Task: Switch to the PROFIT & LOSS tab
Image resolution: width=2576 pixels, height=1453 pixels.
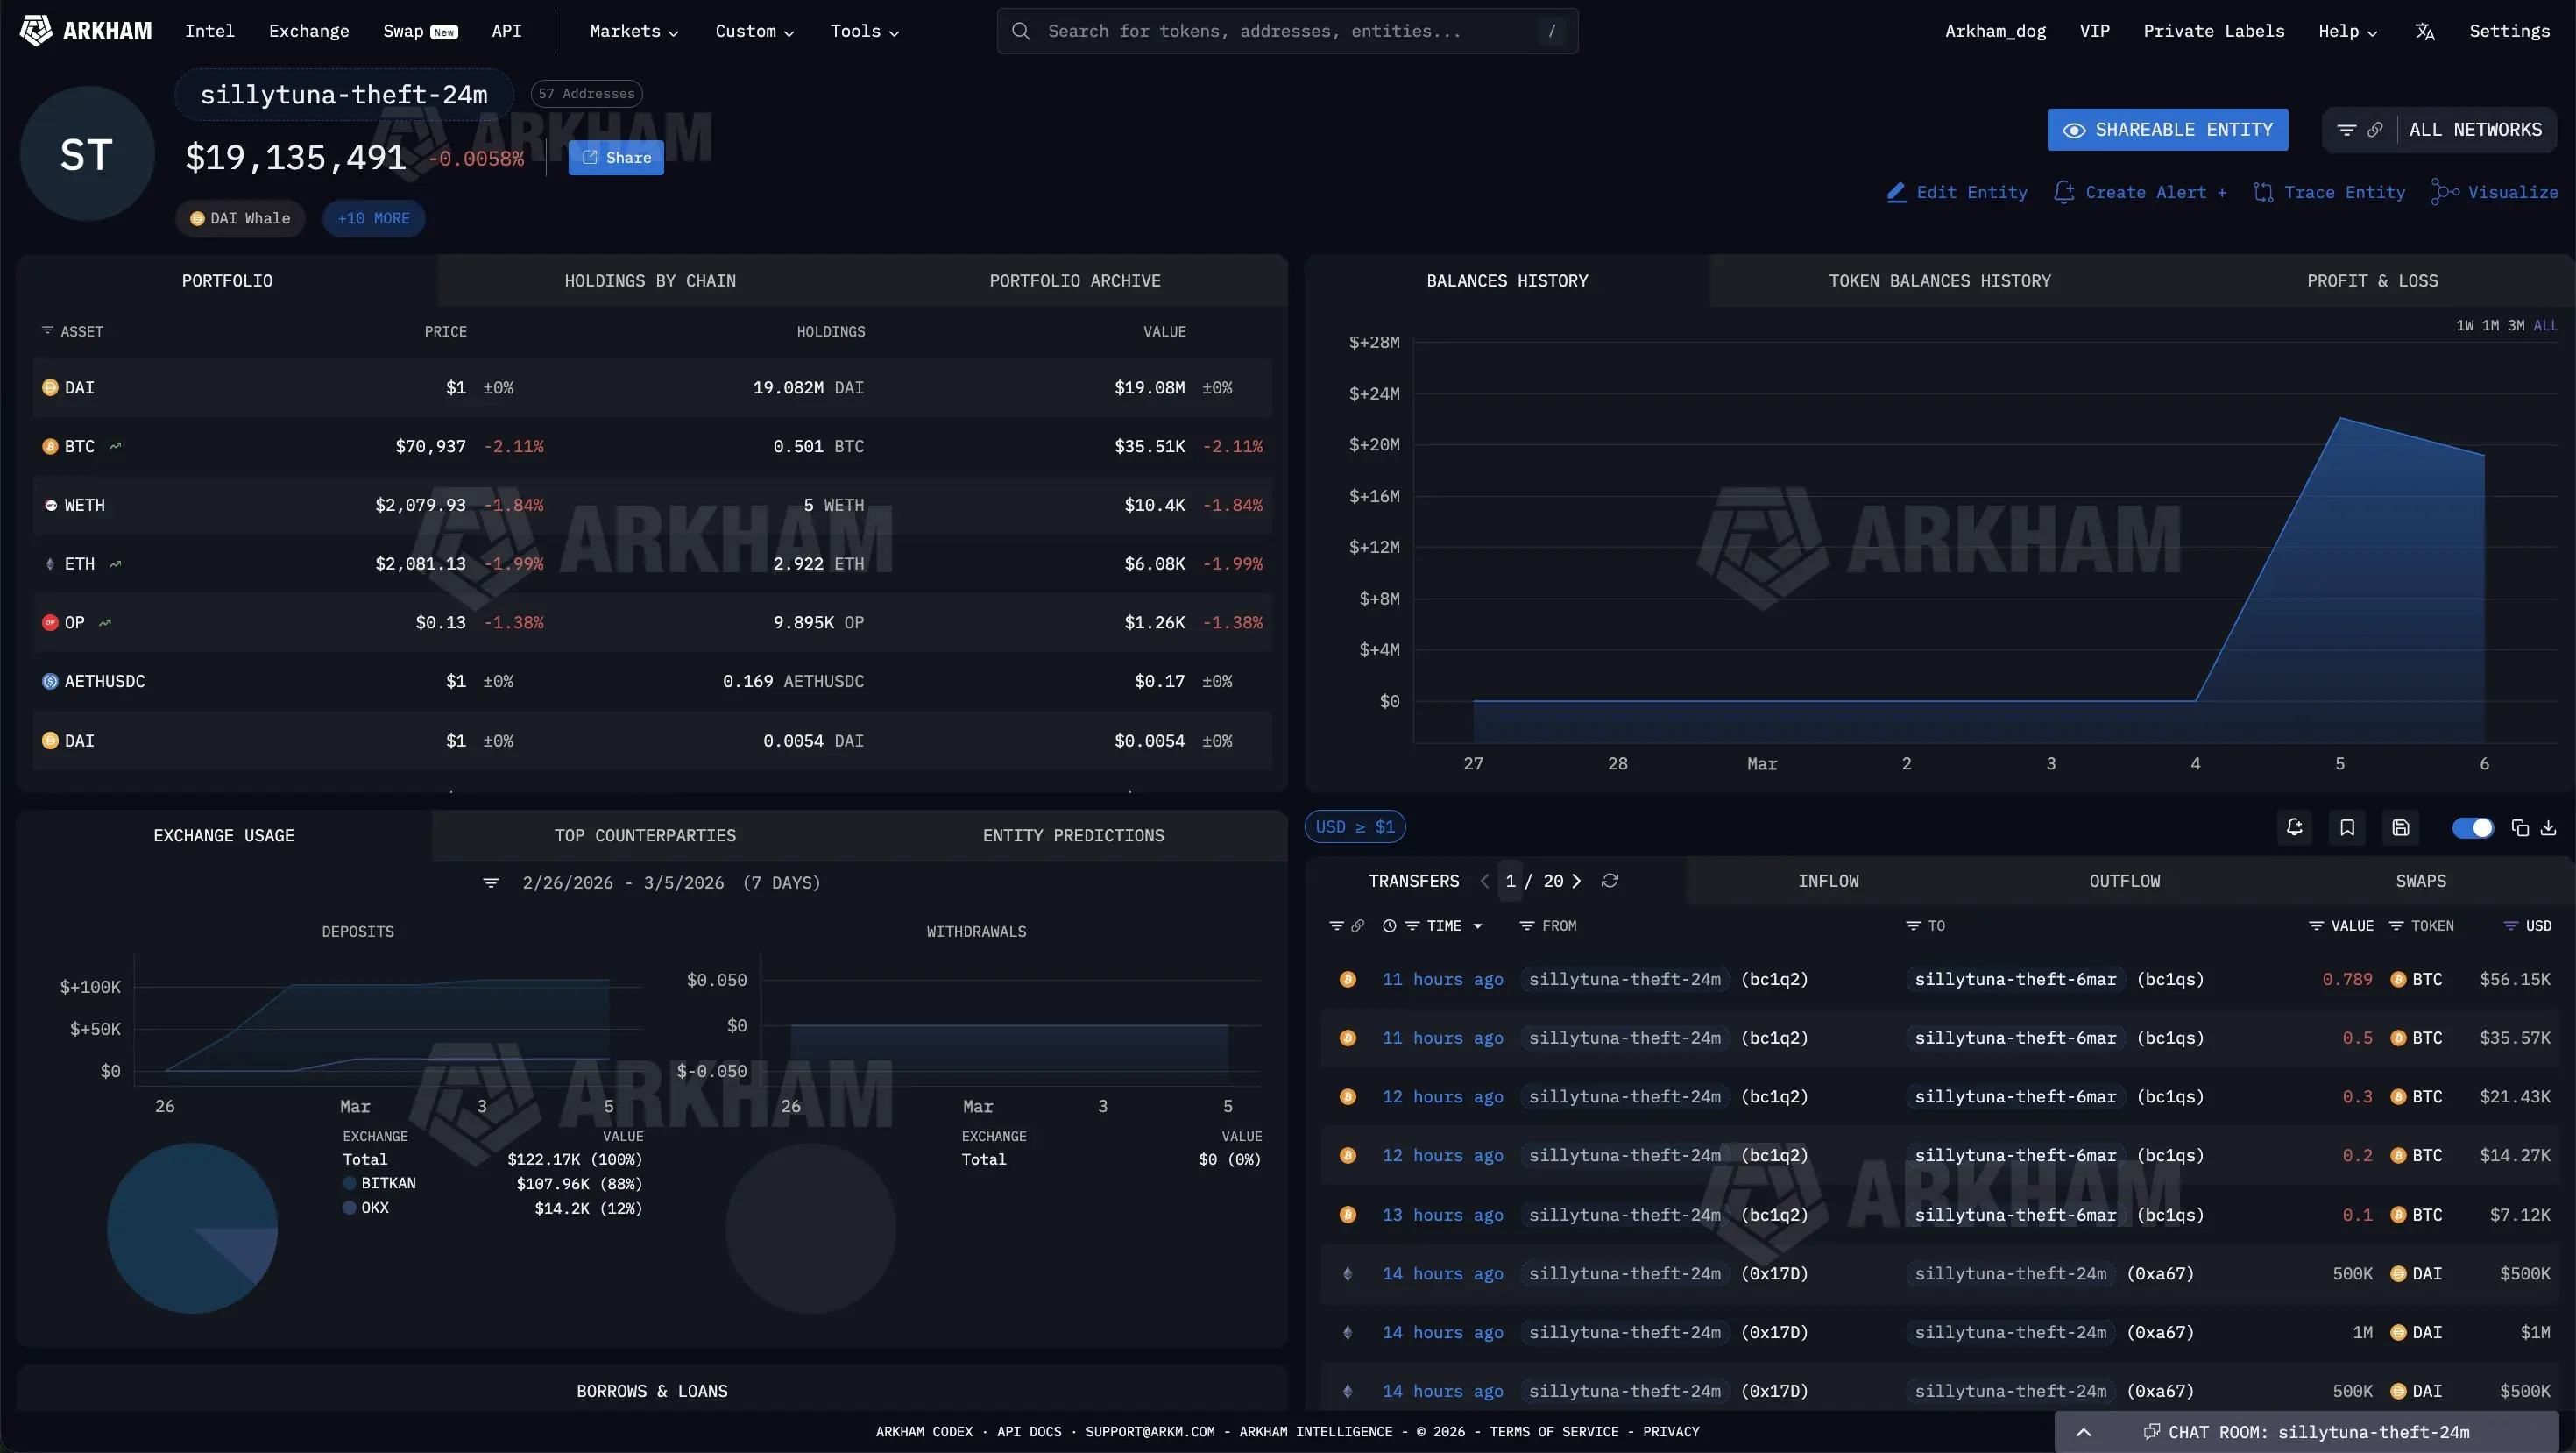Action: [2371, 281]
